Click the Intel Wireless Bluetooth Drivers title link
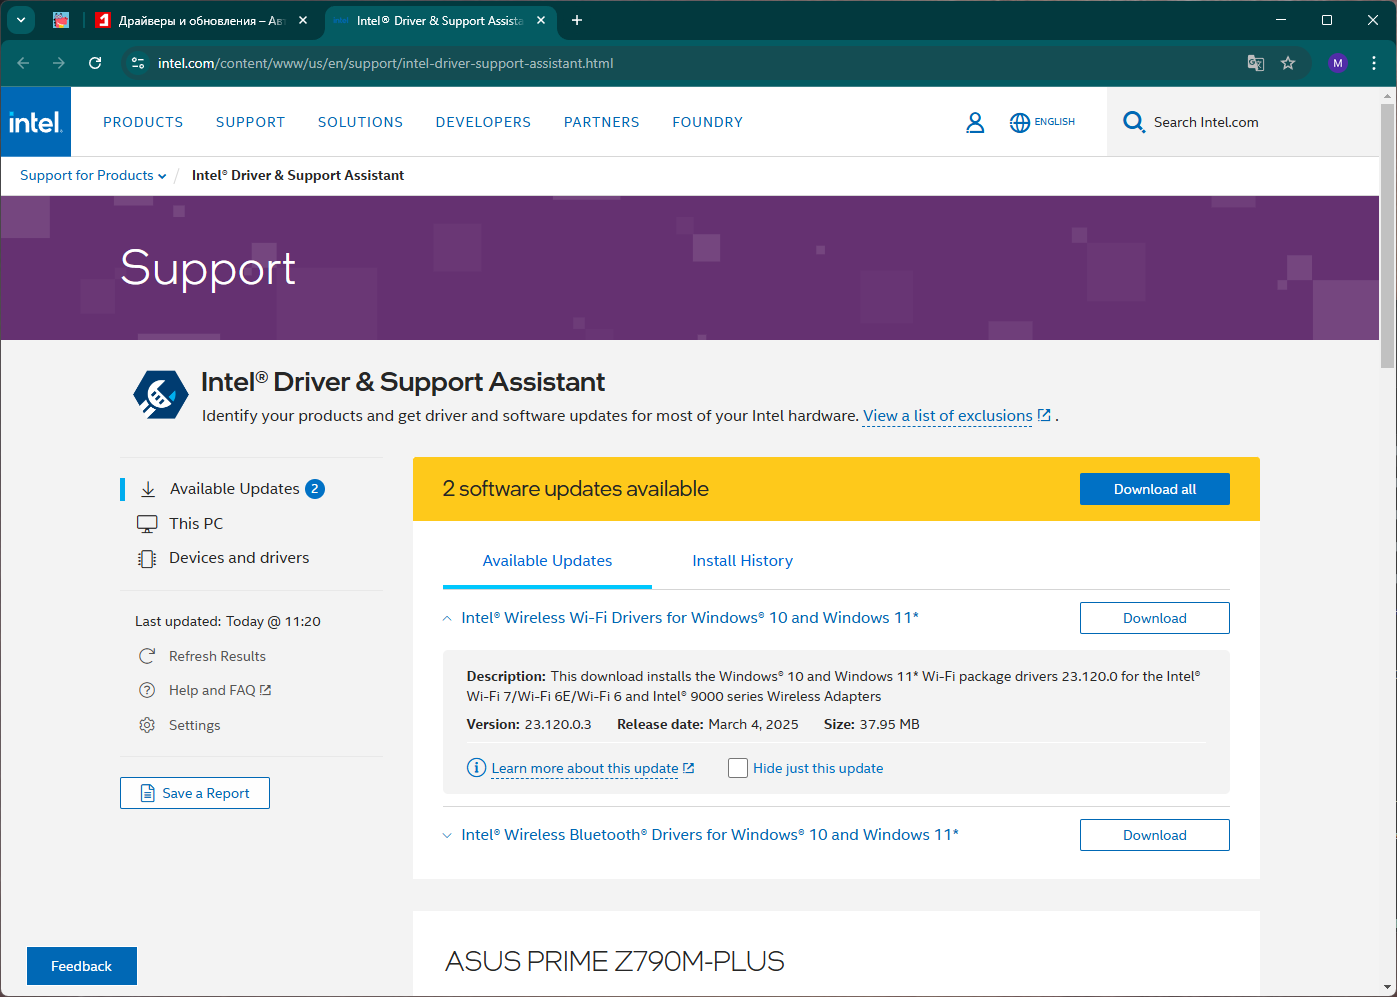This screenshot has height=997, width=1397. click(x=710, y=835)
